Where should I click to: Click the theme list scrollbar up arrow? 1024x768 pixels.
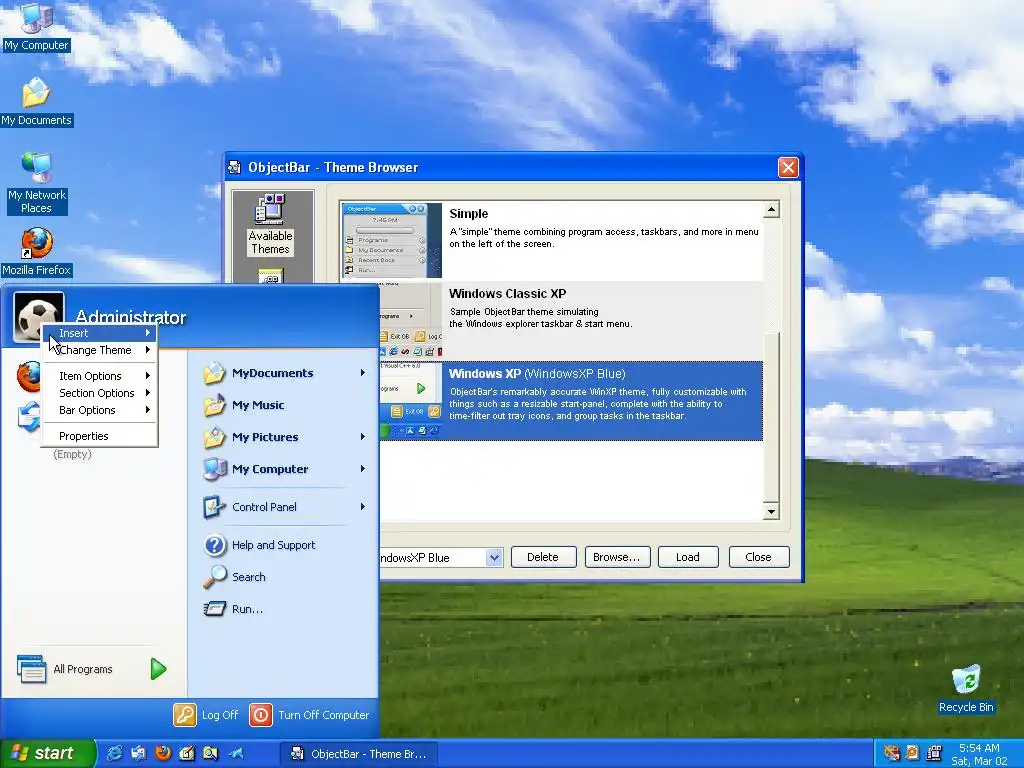[x=771, y=210]
